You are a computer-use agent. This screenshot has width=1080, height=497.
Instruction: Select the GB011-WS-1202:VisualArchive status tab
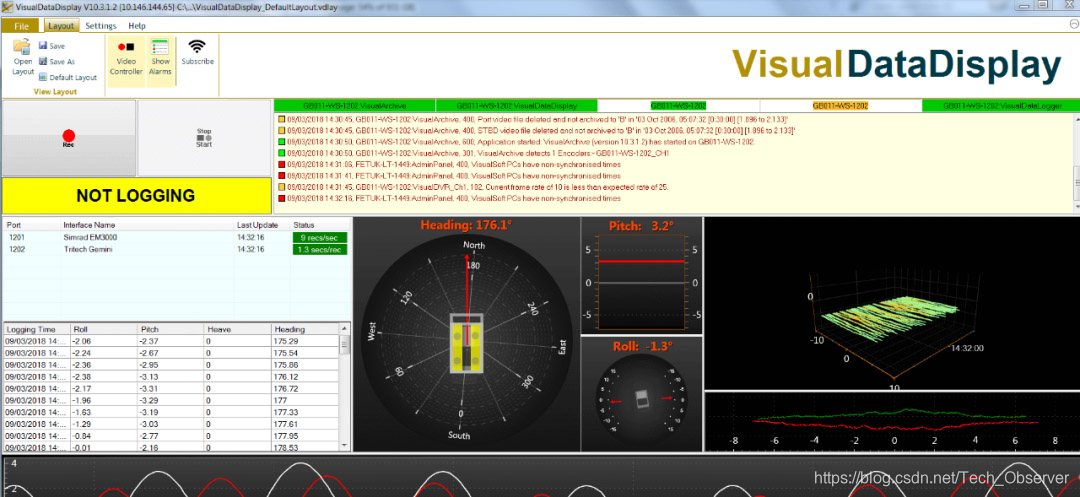click(355, 106)
